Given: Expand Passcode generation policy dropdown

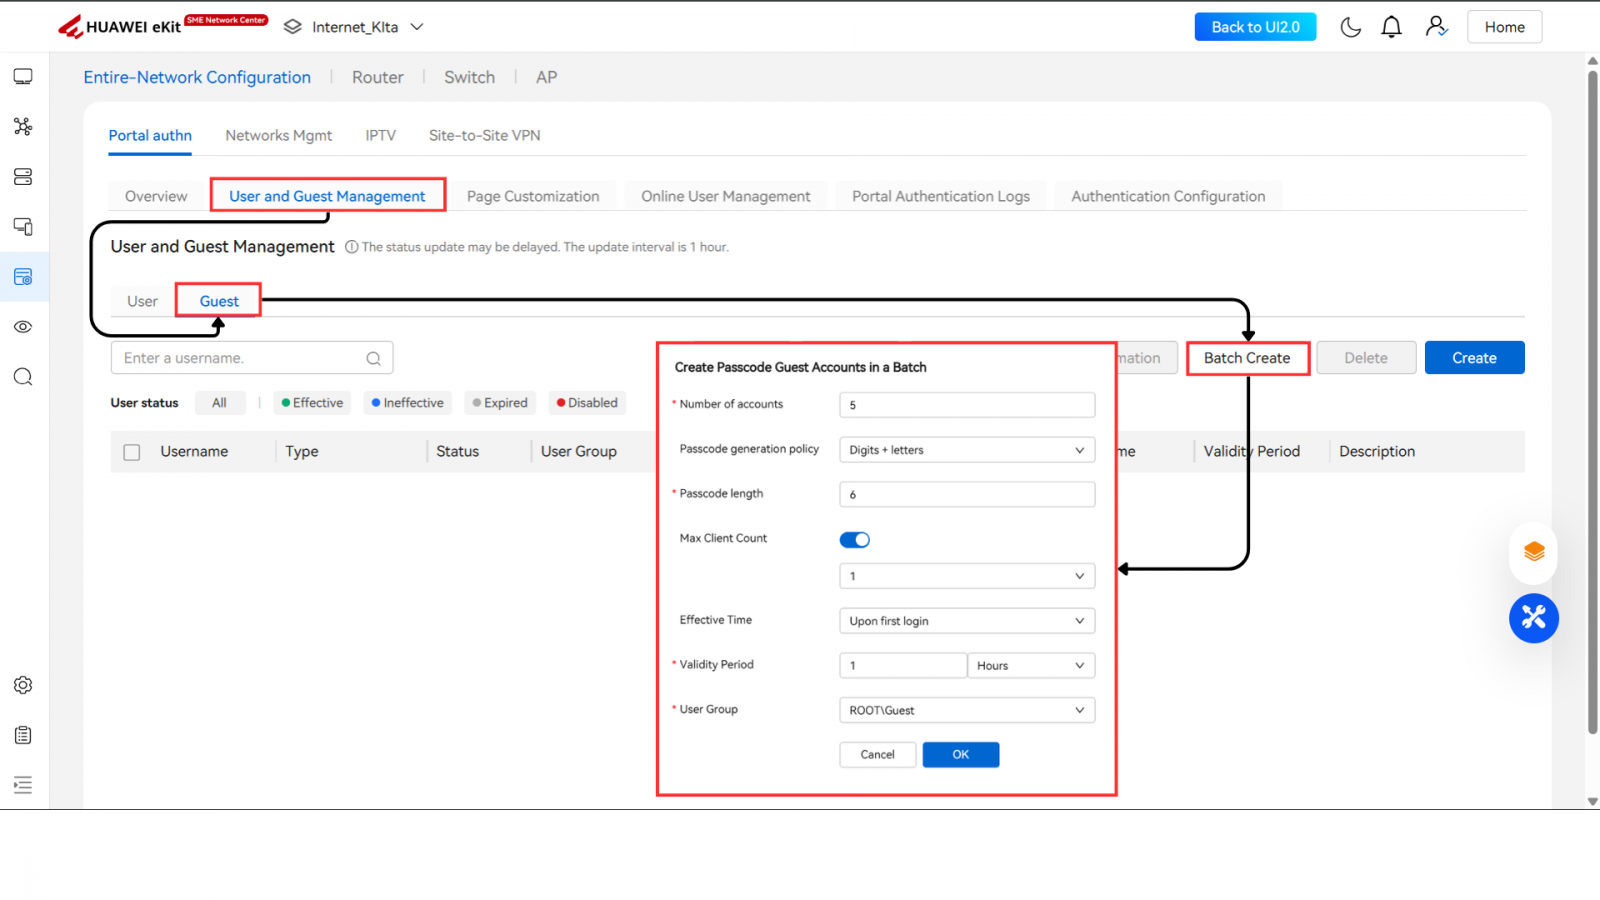Looking at the screenshot, I should click(966, 450).
